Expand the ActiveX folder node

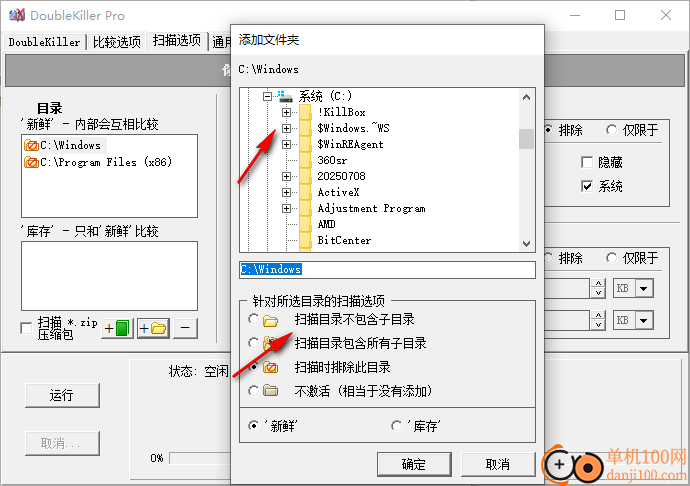[x=286, y=192]
